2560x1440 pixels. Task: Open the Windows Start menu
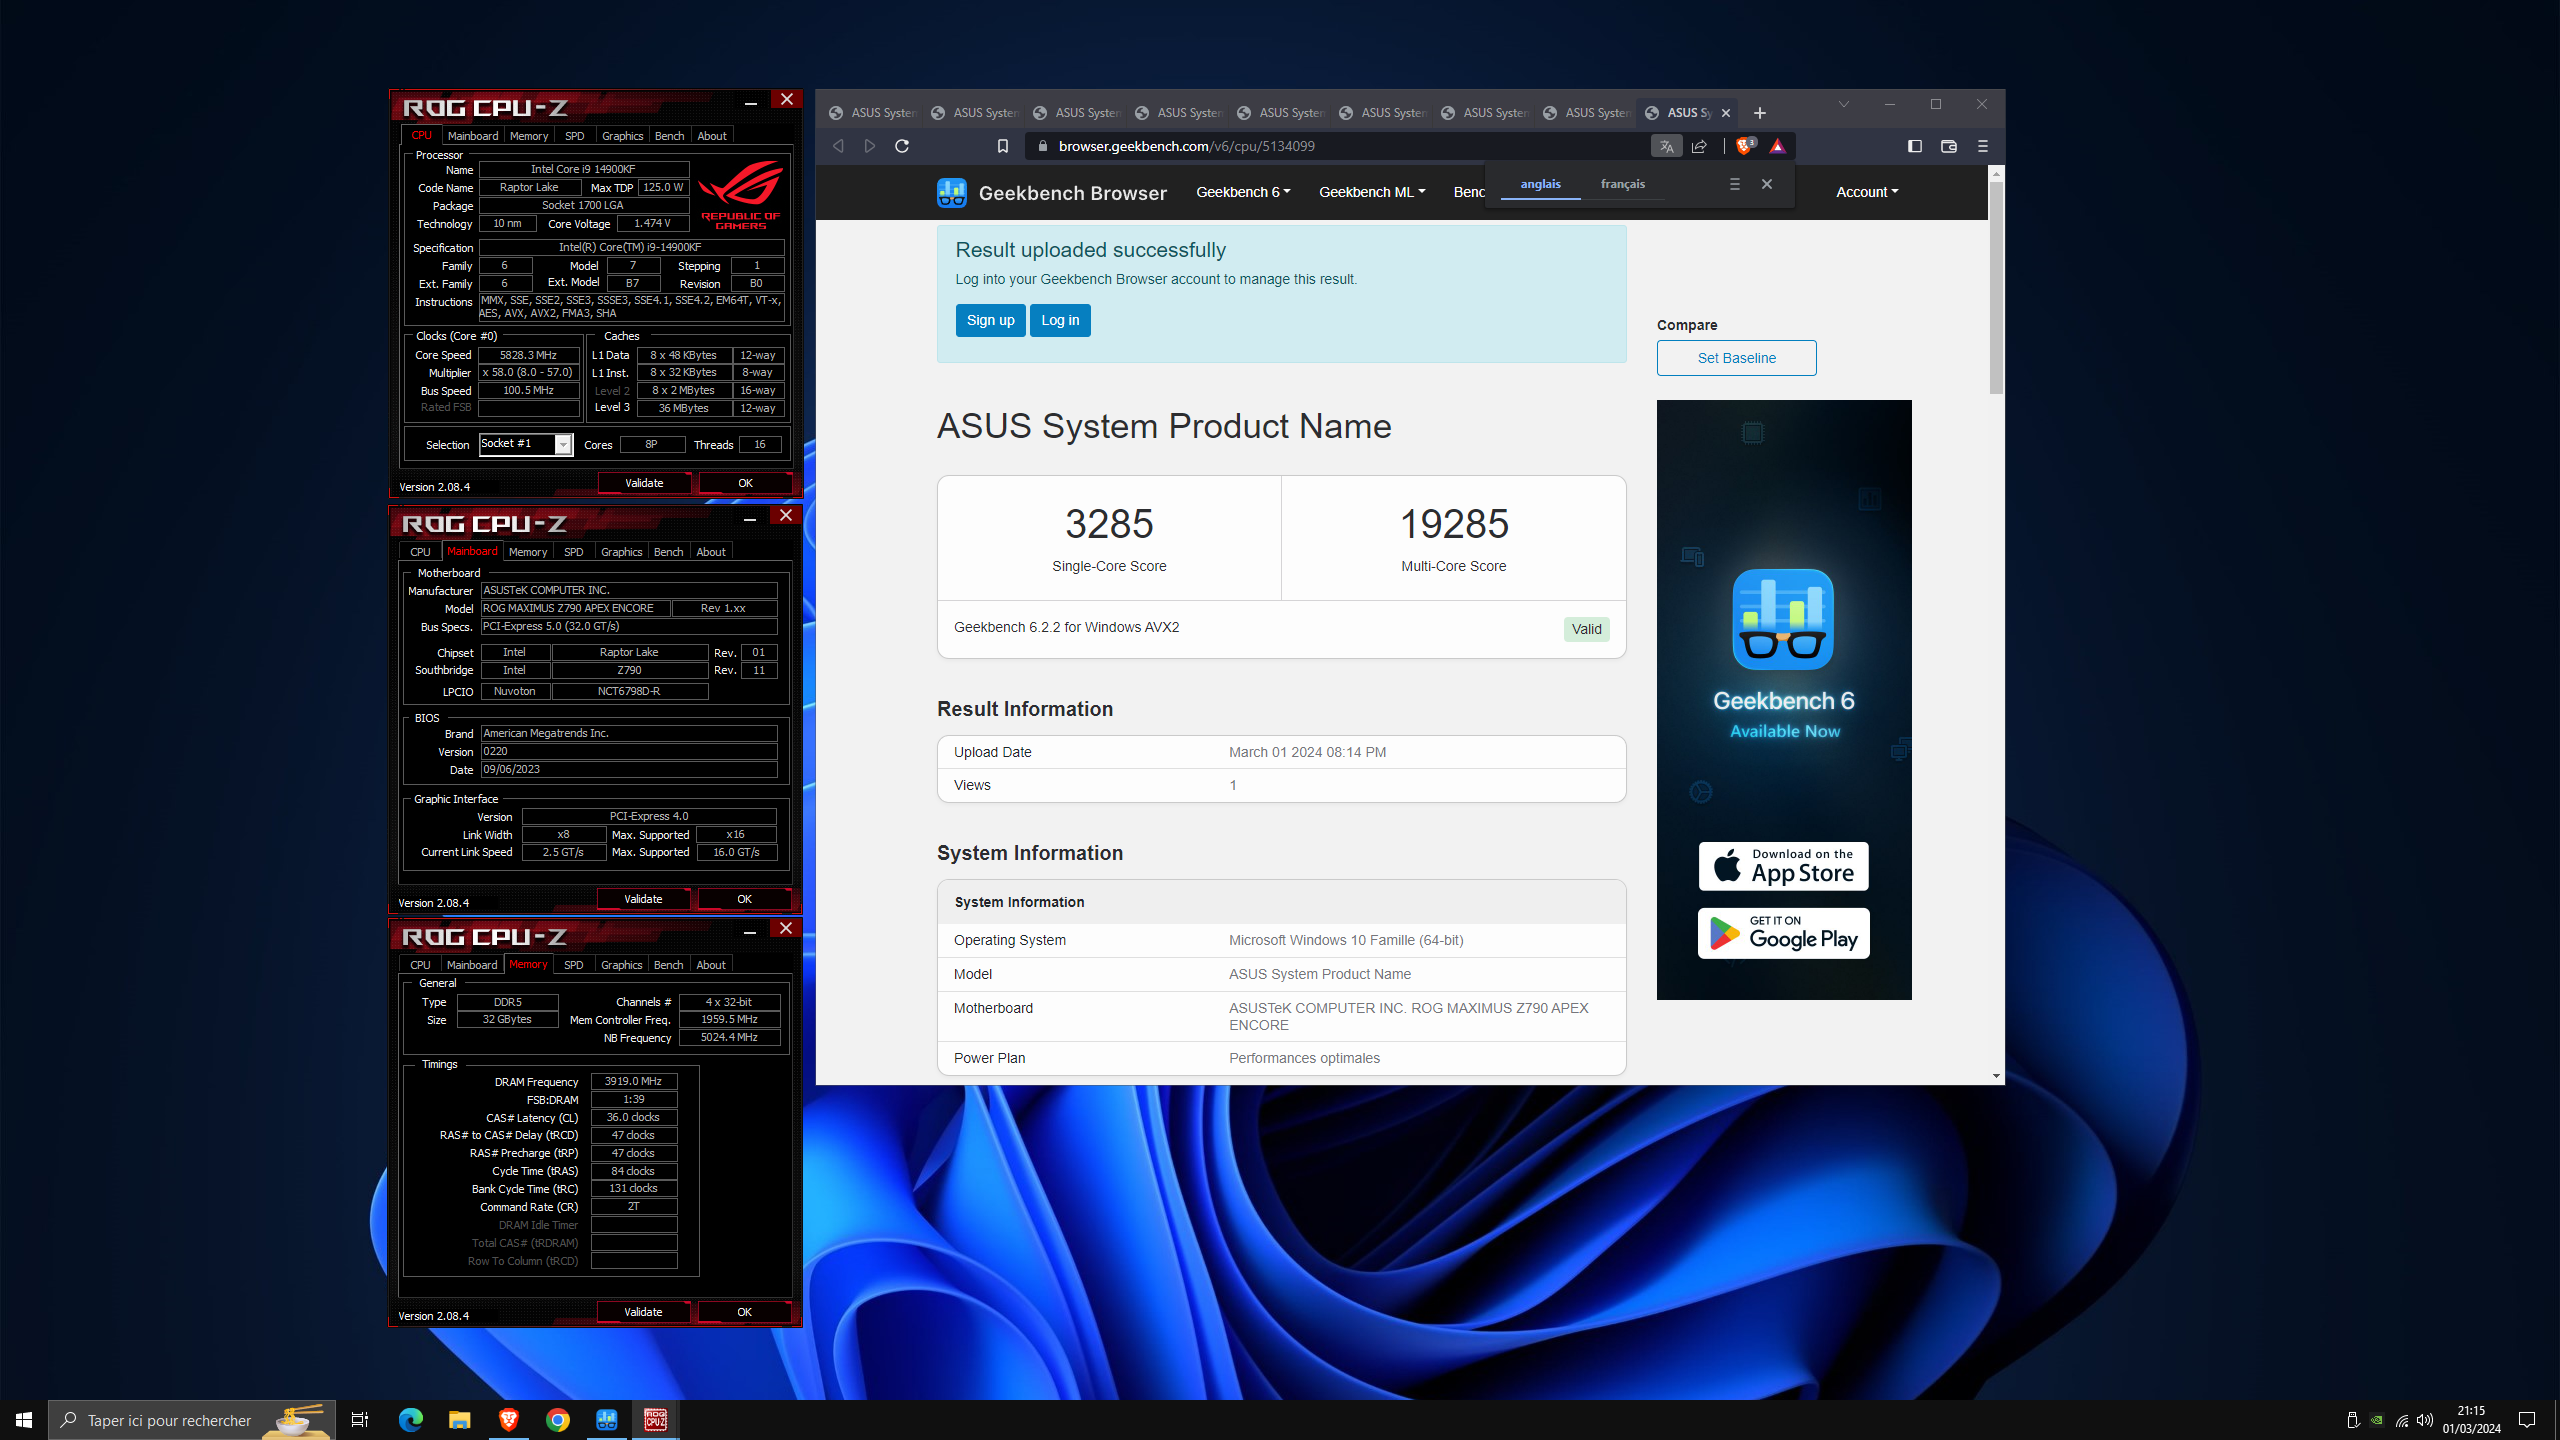[x=24, y=1420]
